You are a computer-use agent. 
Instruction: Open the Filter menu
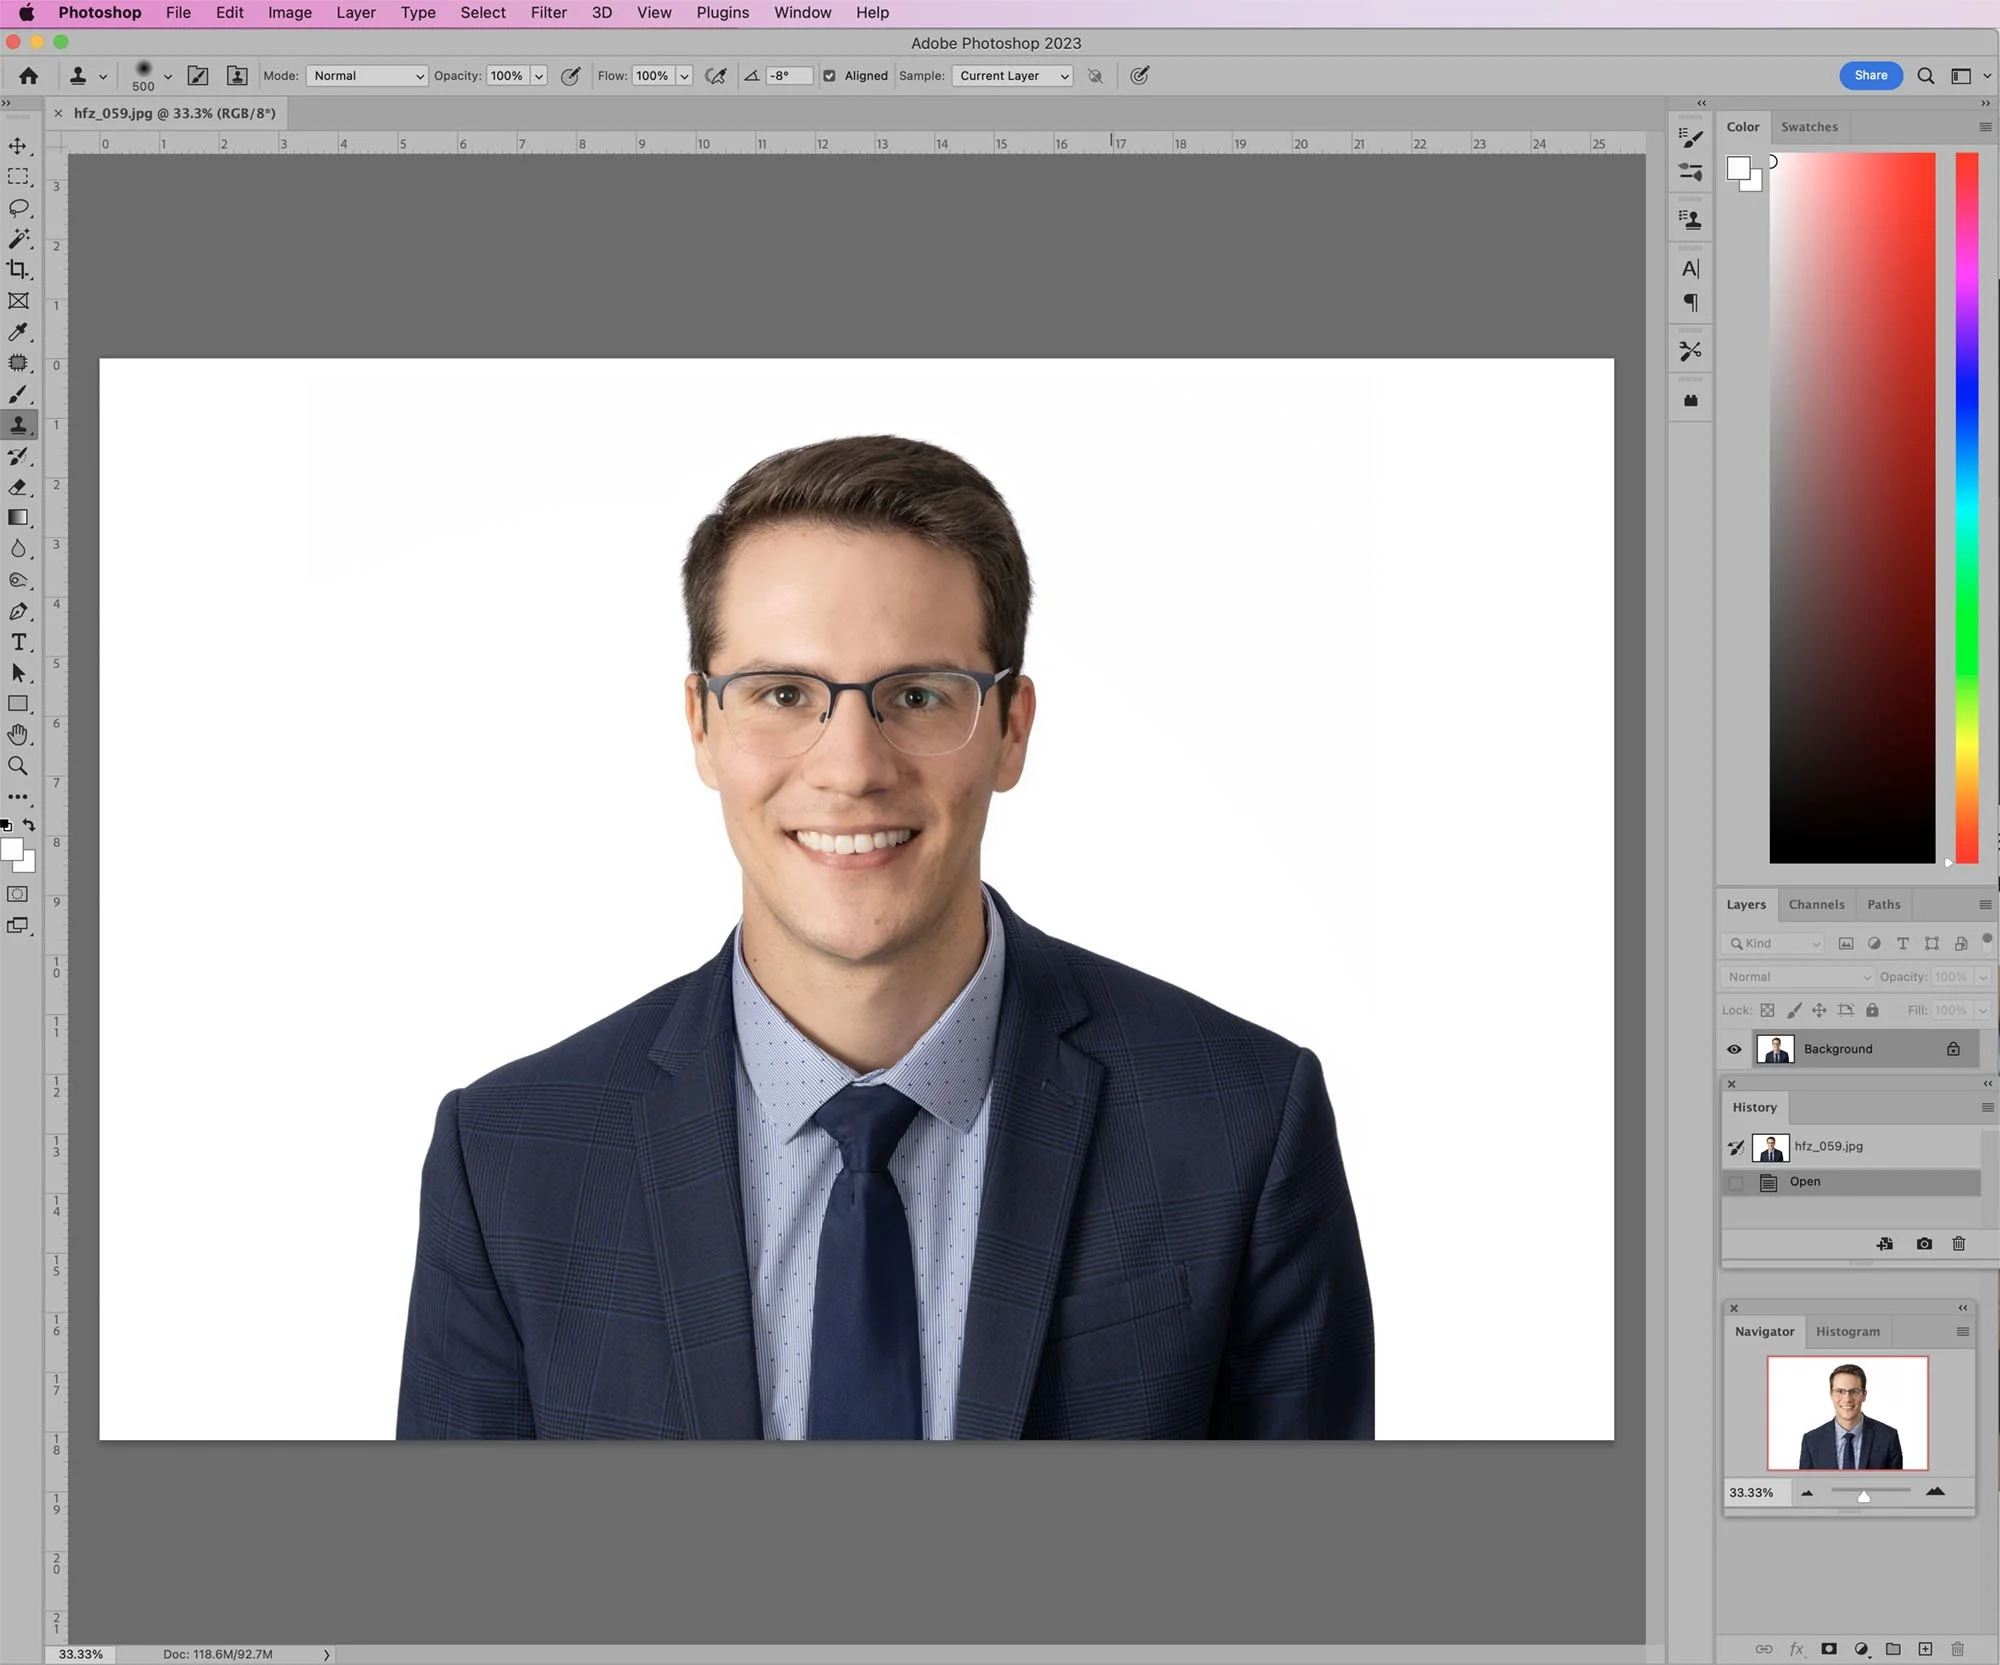coord(548,13)
